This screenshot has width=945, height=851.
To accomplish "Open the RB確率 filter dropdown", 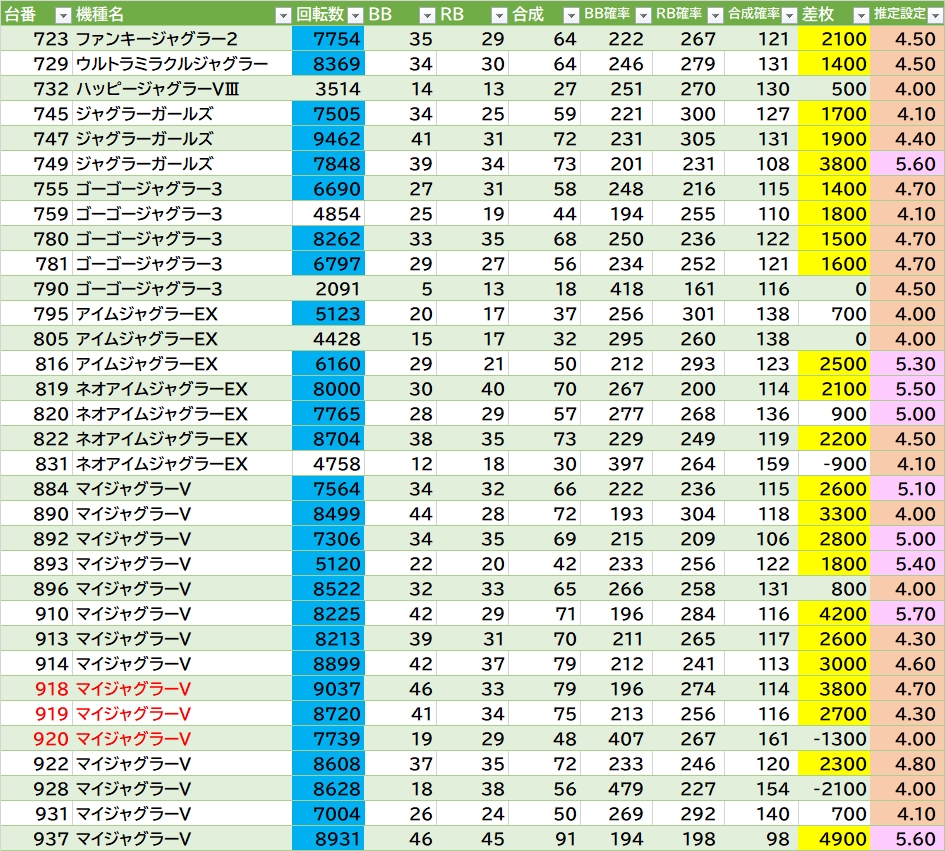I will pyautogui.click(x=714, y=15).
